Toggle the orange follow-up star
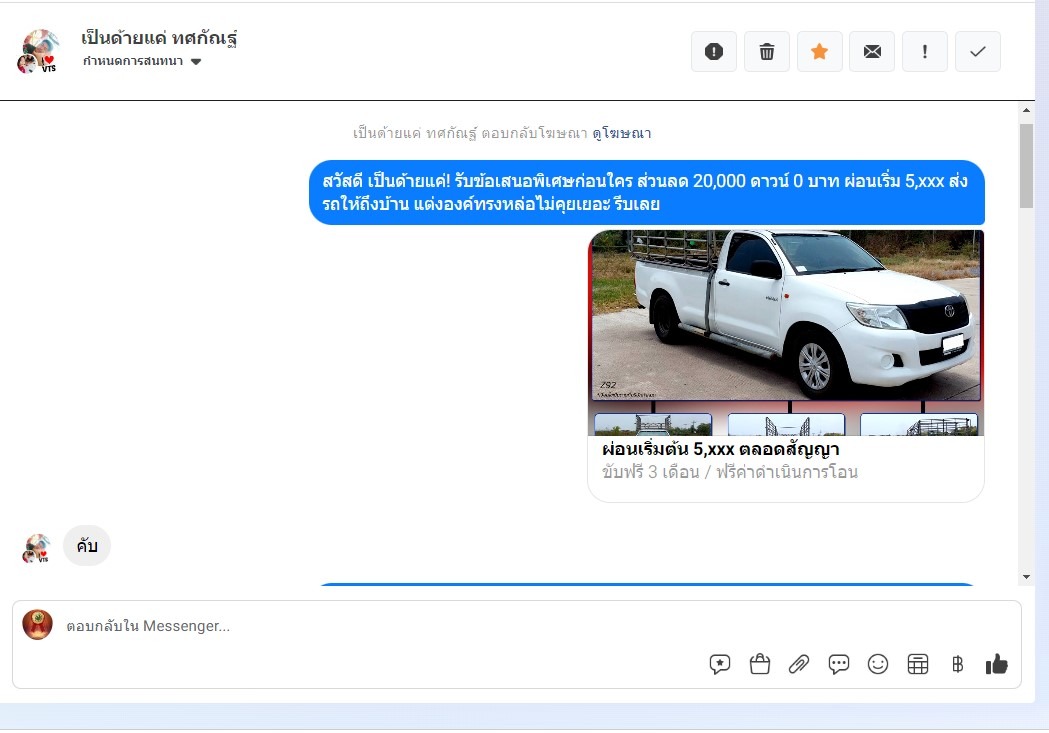1049x733 pixels. (x=819, y=52)
